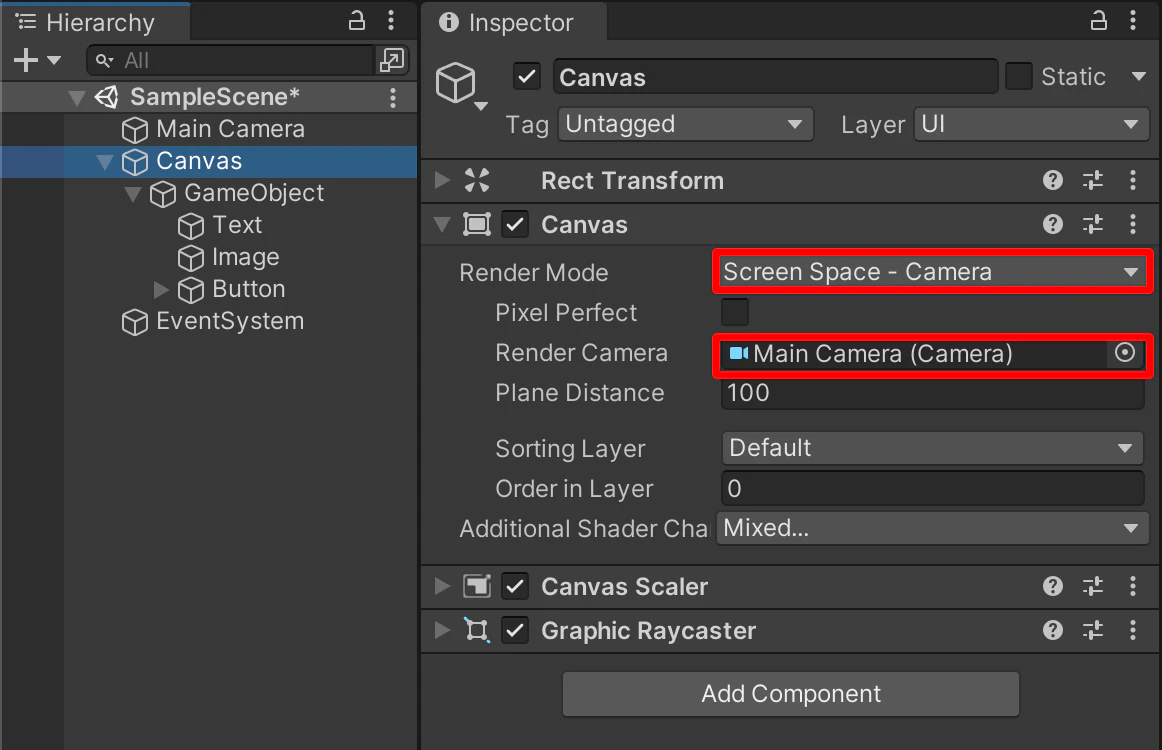Click the Order in Layer field

click(x=933, y=488)
